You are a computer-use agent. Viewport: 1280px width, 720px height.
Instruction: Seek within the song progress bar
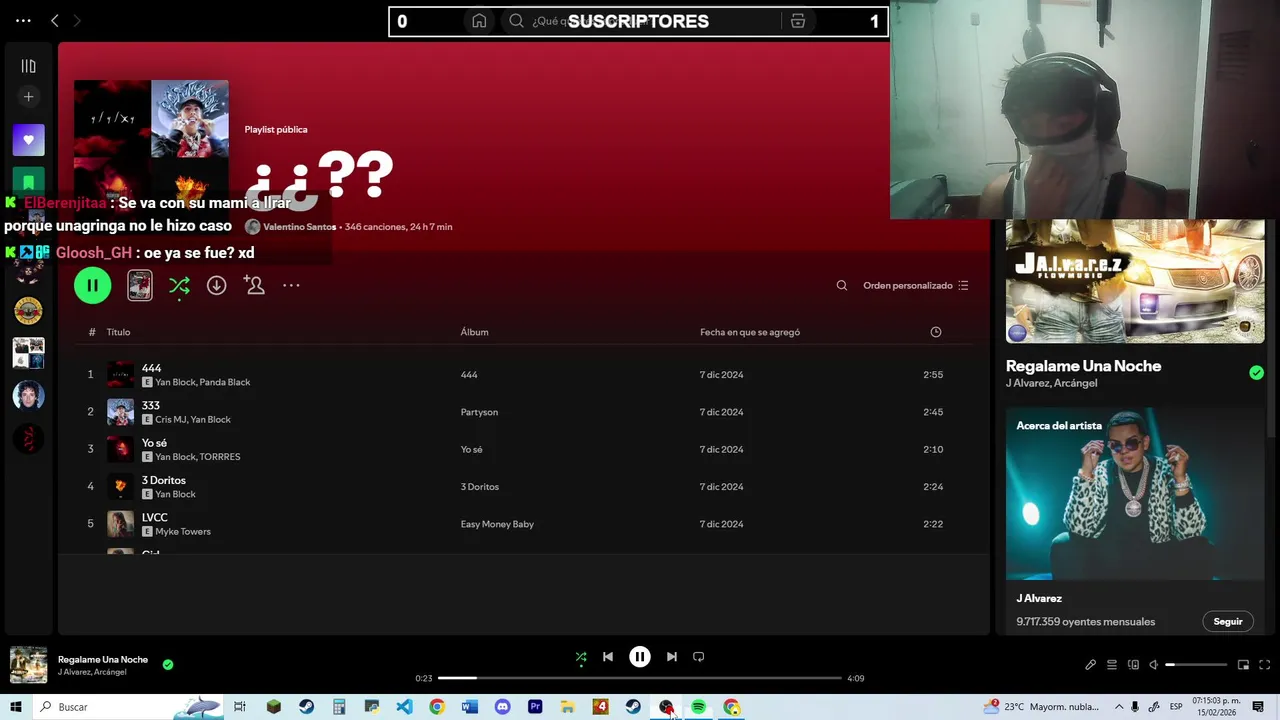coord(640,678)
